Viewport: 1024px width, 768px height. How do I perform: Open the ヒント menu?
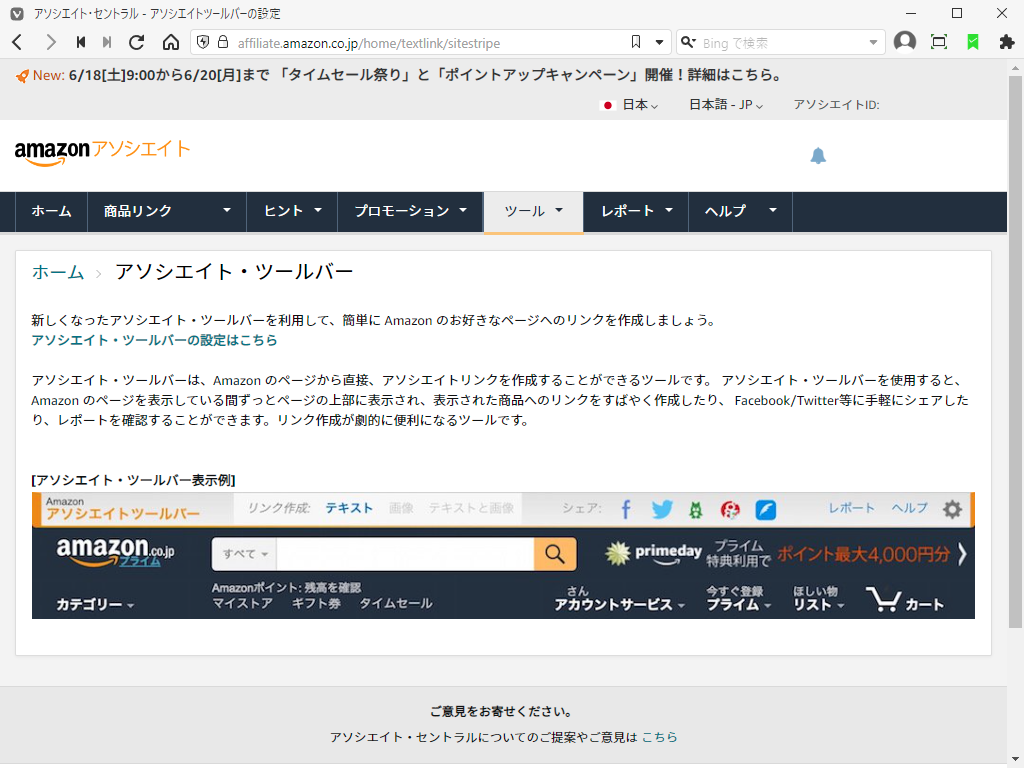(292, 211)
